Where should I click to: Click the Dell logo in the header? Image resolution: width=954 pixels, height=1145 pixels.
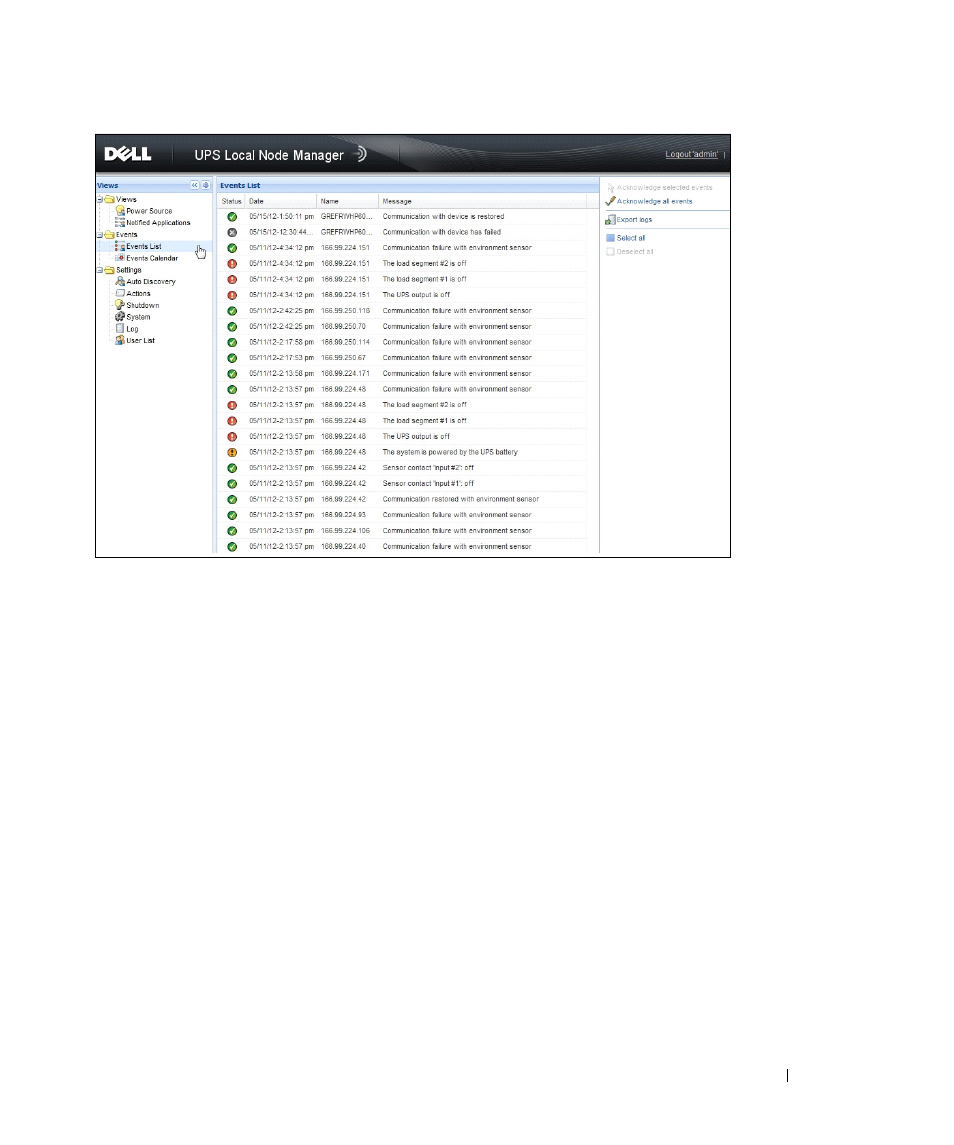pos(128,154)
